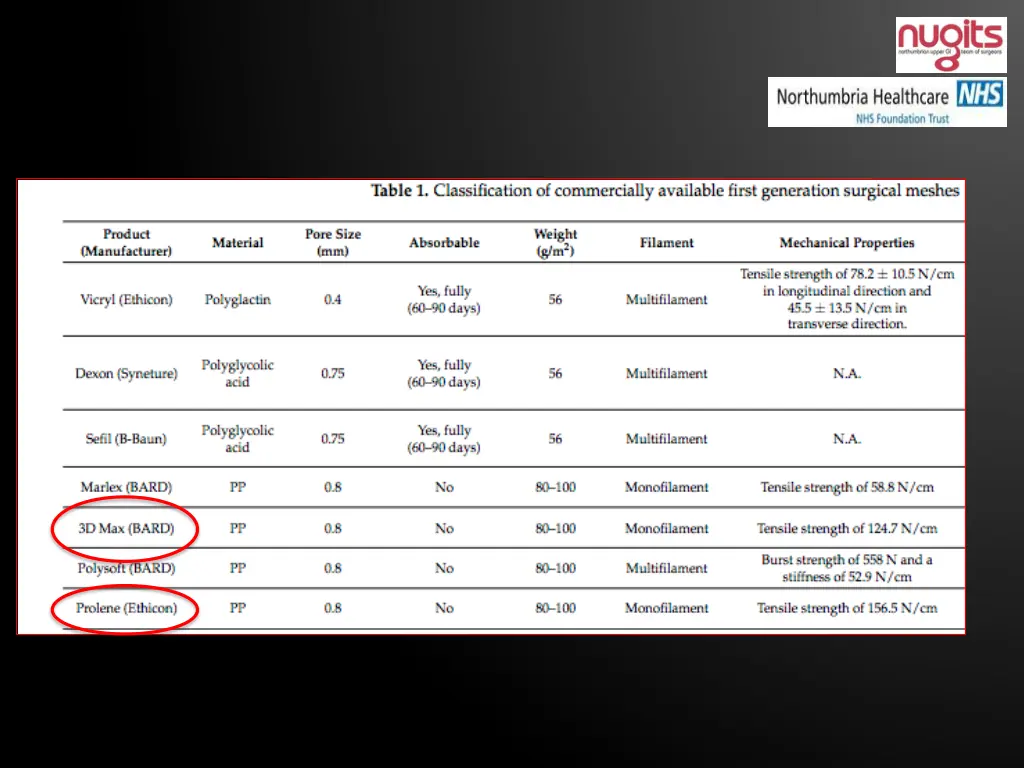Click '80–100' in the Prolene row
The image size is (1024, 768).
(x=555, y=607)
